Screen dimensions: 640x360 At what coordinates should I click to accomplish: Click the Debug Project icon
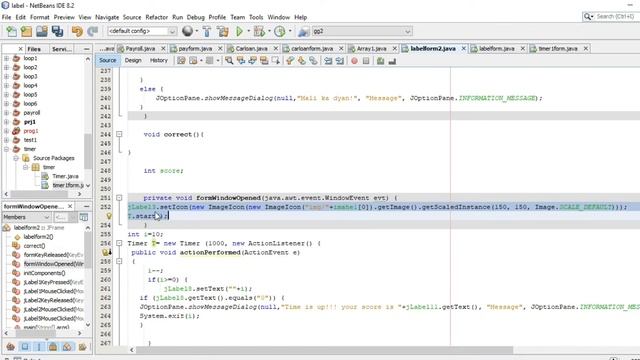click(259, 31)
